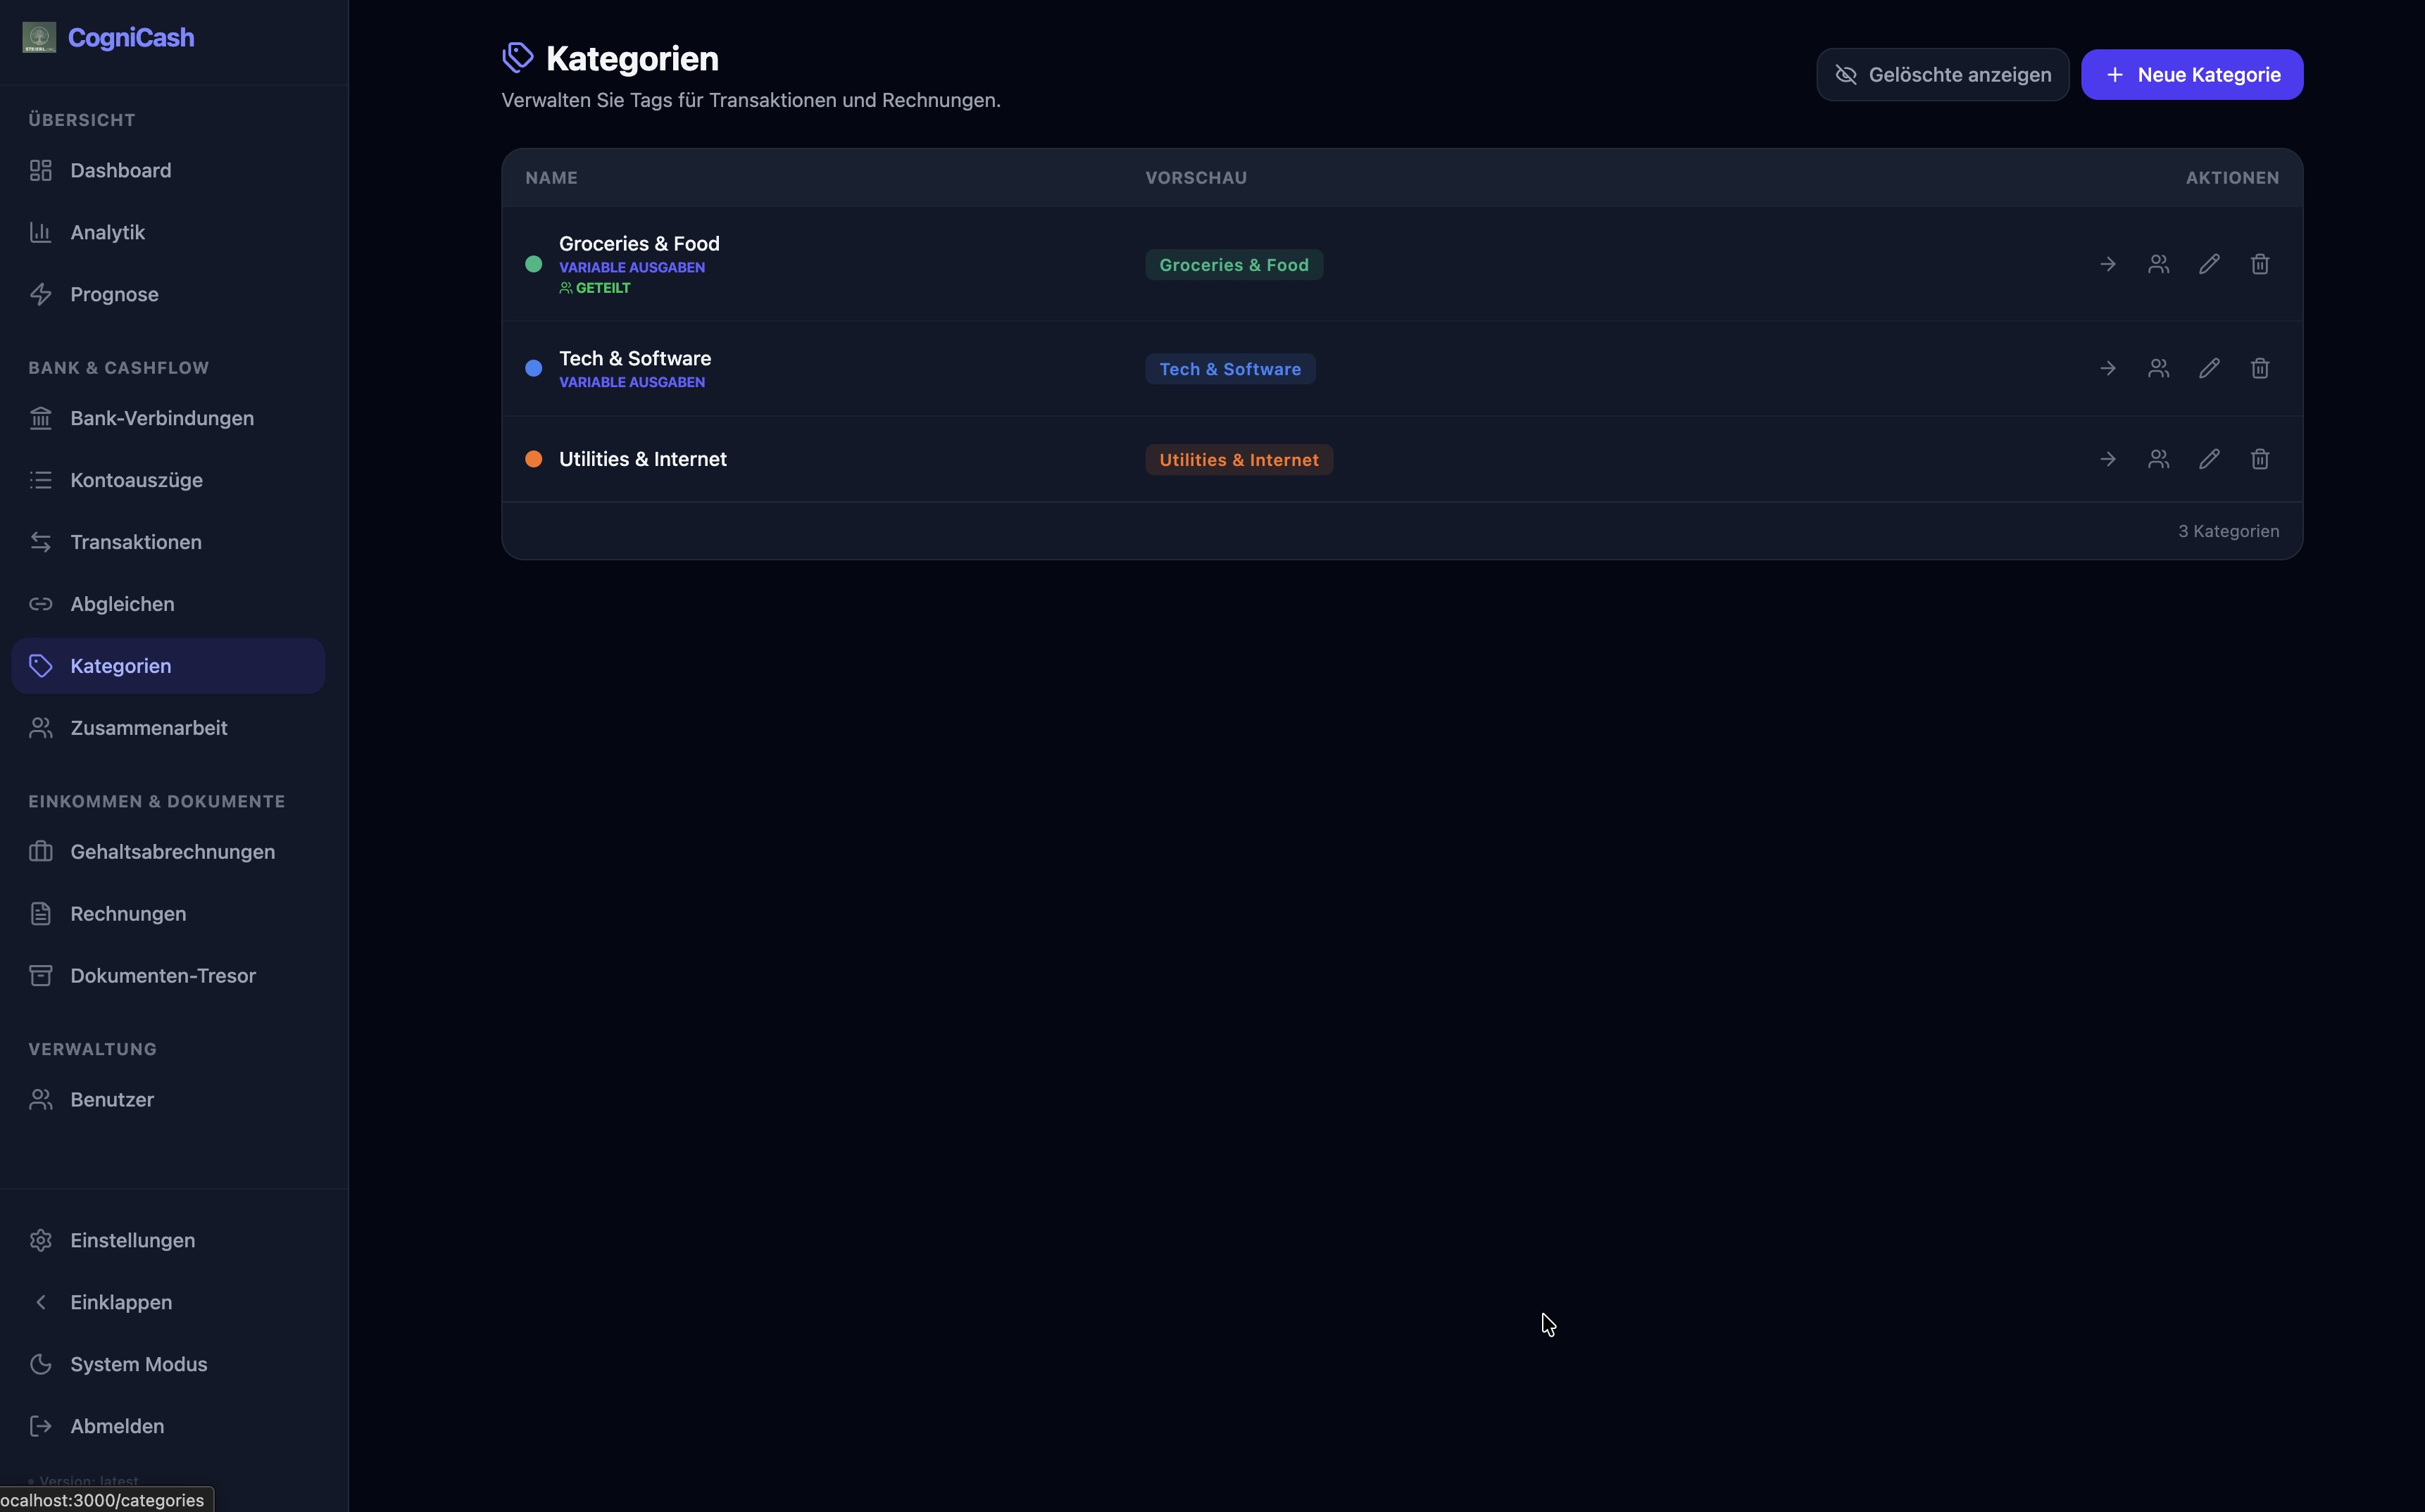This screenshot has width=2425, height=1512.
Task: Open arrow icon for Utilities & Internet row
Action: click(x=2108, y=459)
